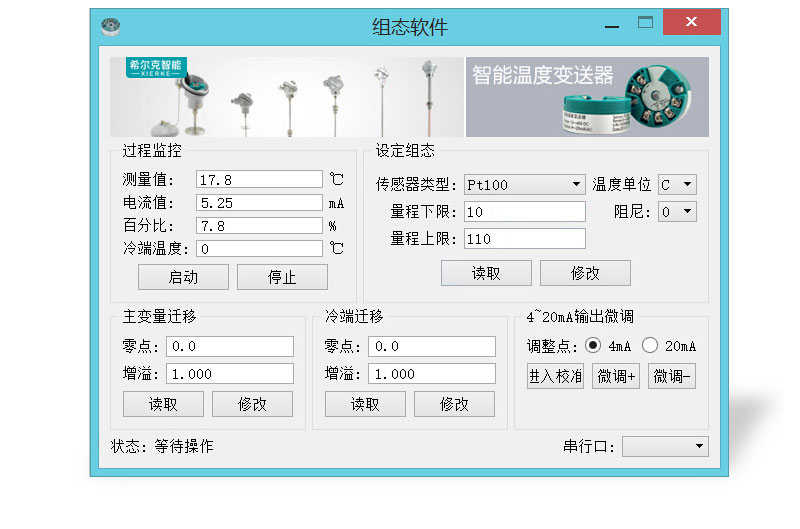Select the 4mA adjustment point radio

(592, 345)
